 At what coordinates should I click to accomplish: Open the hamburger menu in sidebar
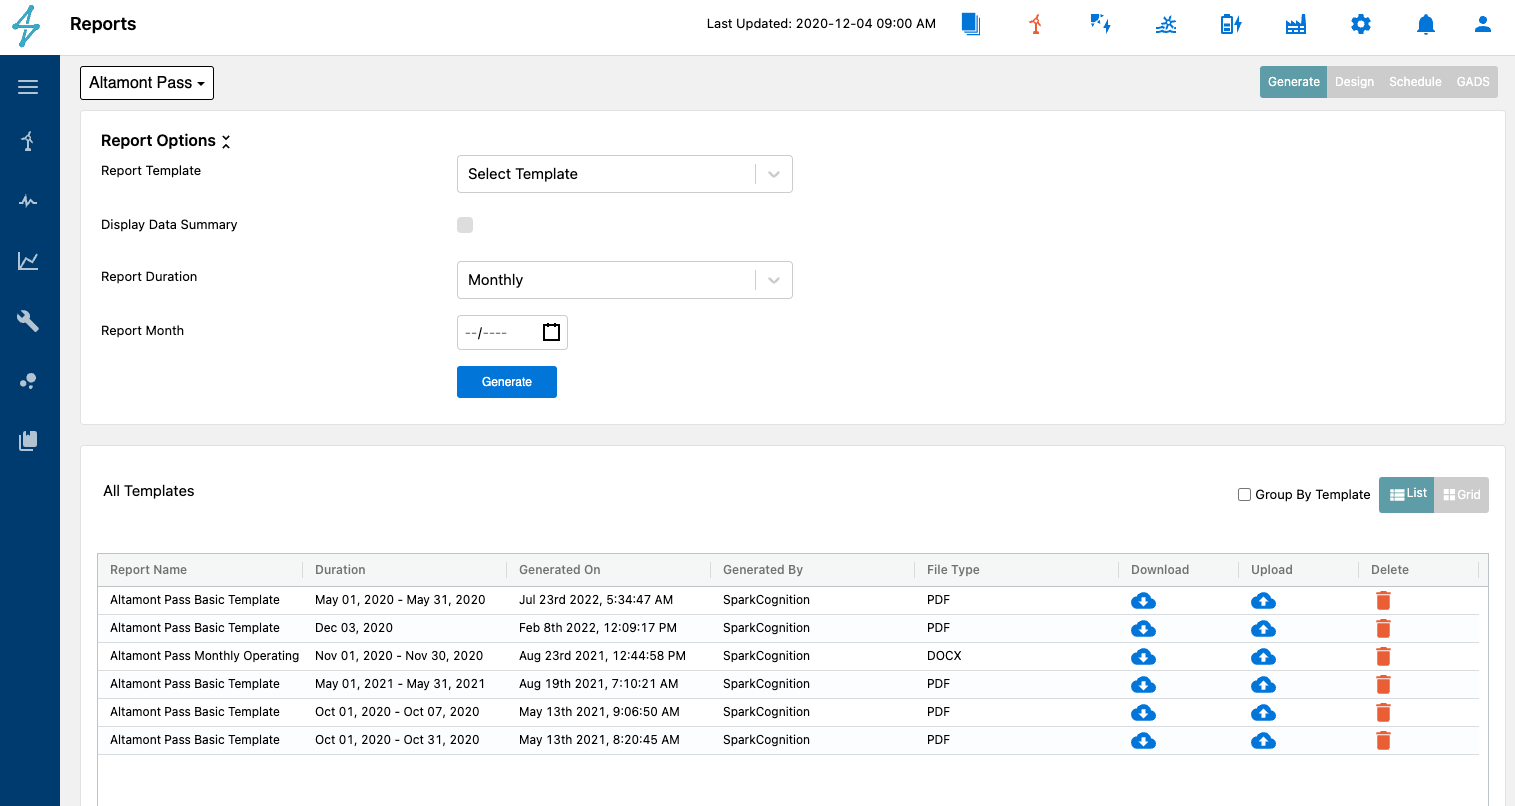pyautogui.click(x=28, y=87)
